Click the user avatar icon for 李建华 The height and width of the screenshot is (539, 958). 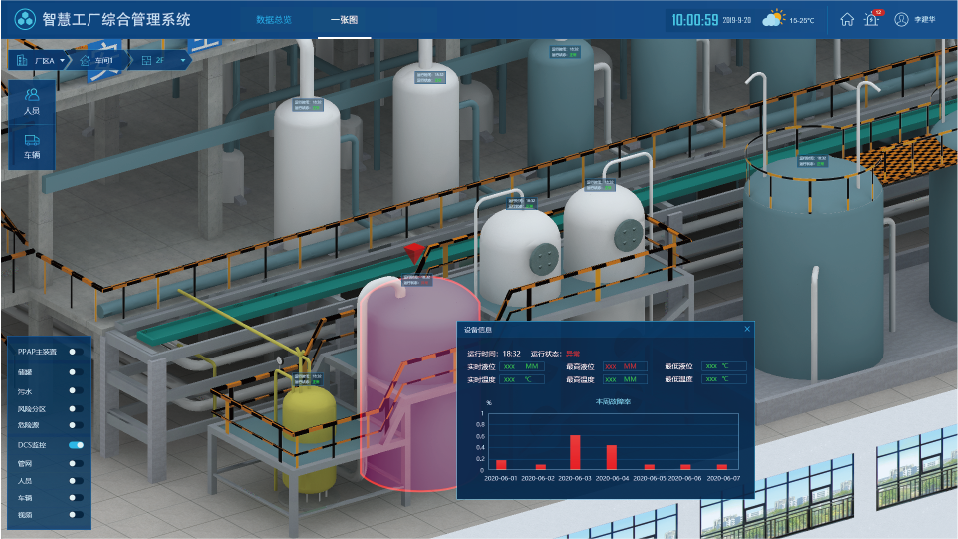[901, 19]
